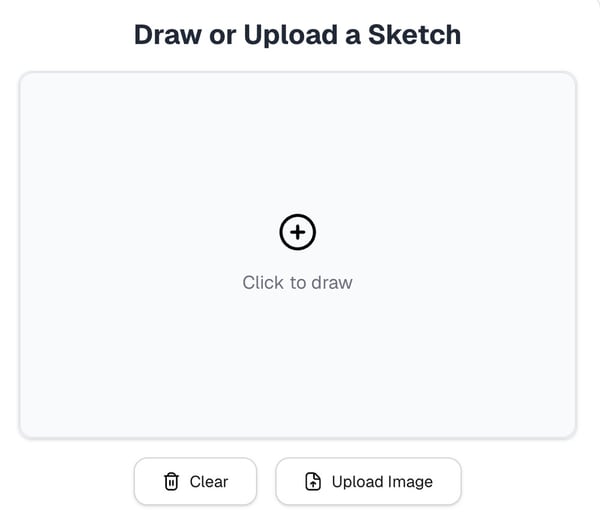
Task: Tap the add icon above "Click to draw"
Action: [x=297, y=232]
